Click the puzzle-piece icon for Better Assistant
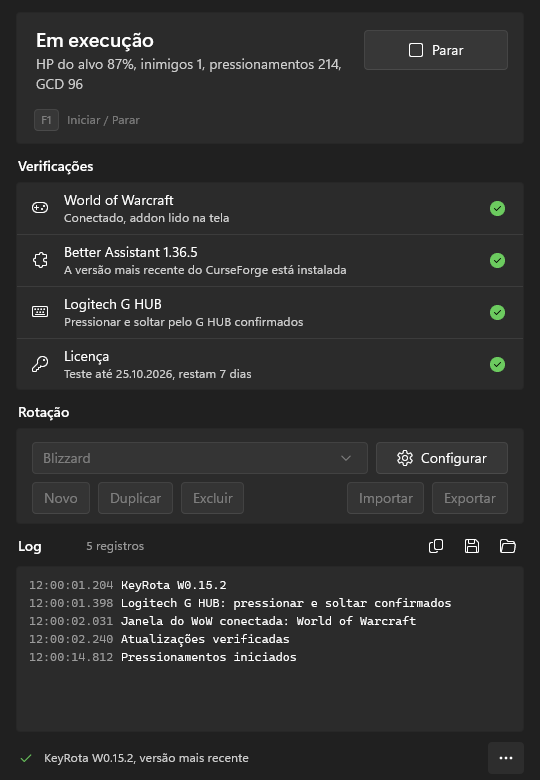540x780 pixels. pos(40,260)
